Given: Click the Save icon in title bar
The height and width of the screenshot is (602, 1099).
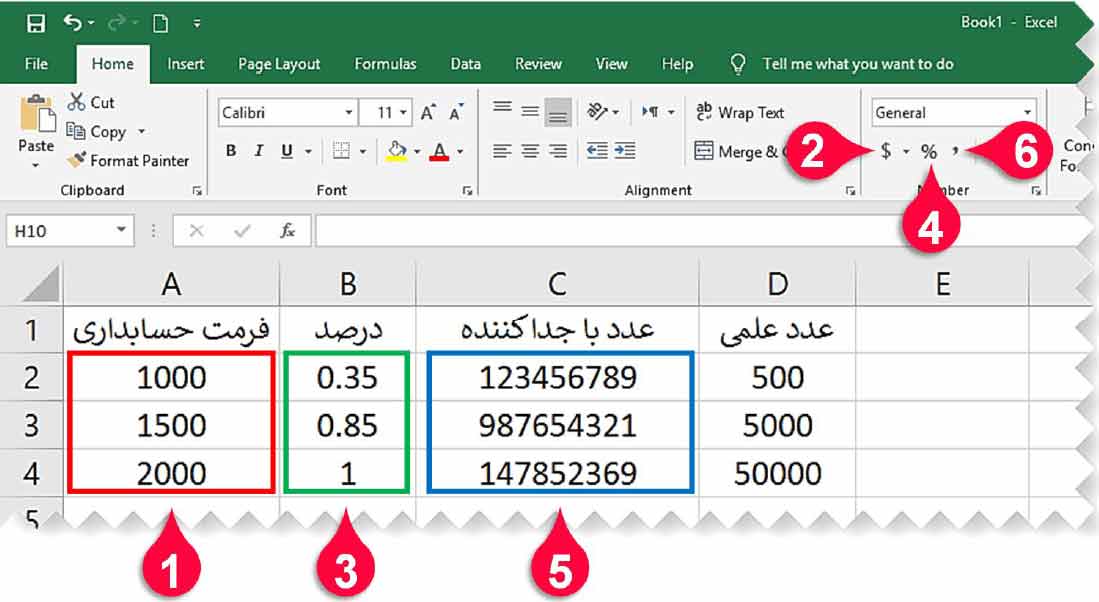Looking at the screenshot, I should pyautogui.click(x=35, y=23).
